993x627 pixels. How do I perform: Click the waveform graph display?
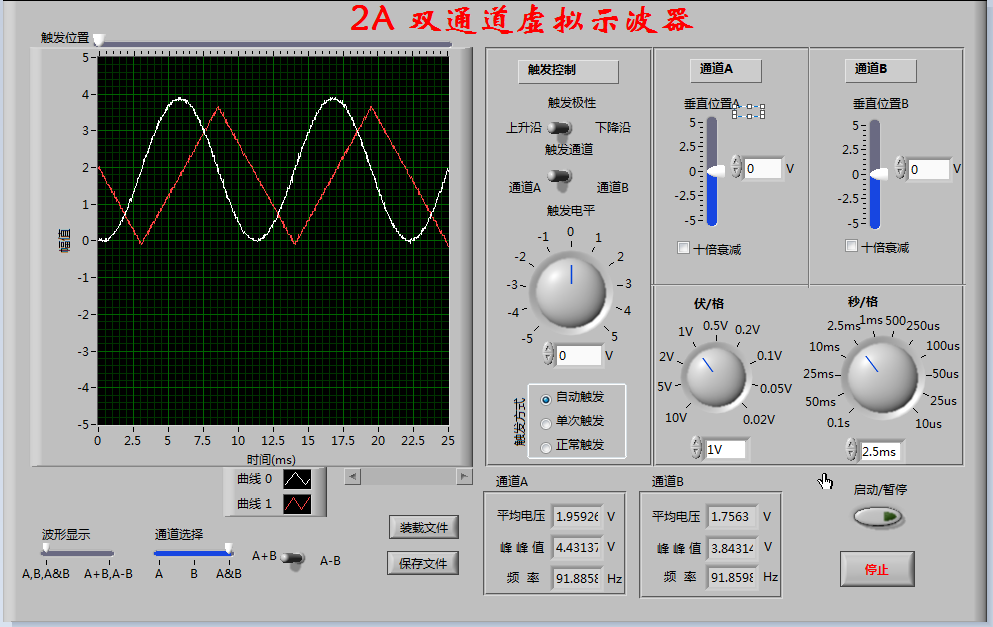273,241
